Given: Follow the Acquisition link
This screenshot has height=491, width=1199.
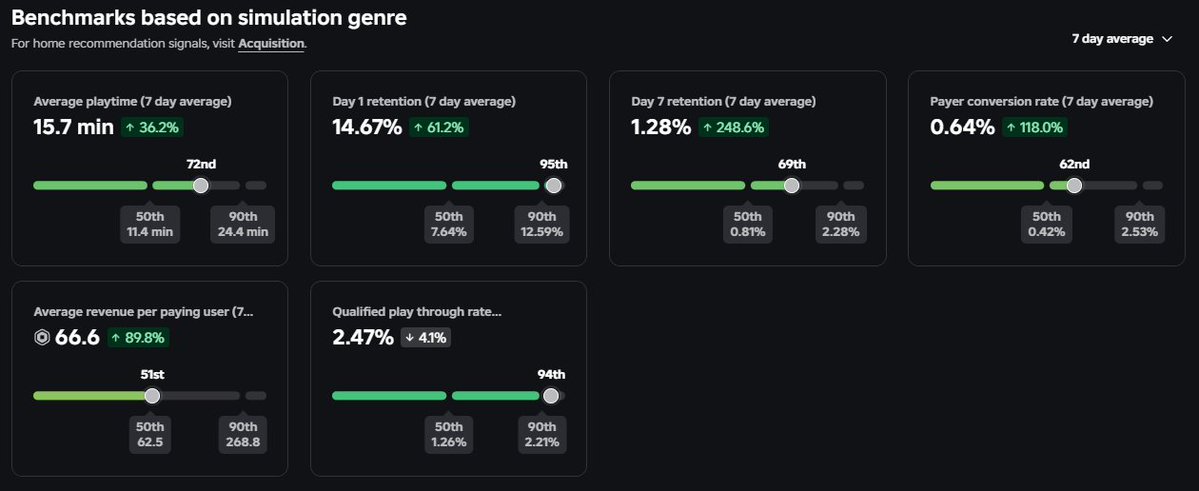Looking at the screenshot, I should pyautogui.click(x=271, y=44).
